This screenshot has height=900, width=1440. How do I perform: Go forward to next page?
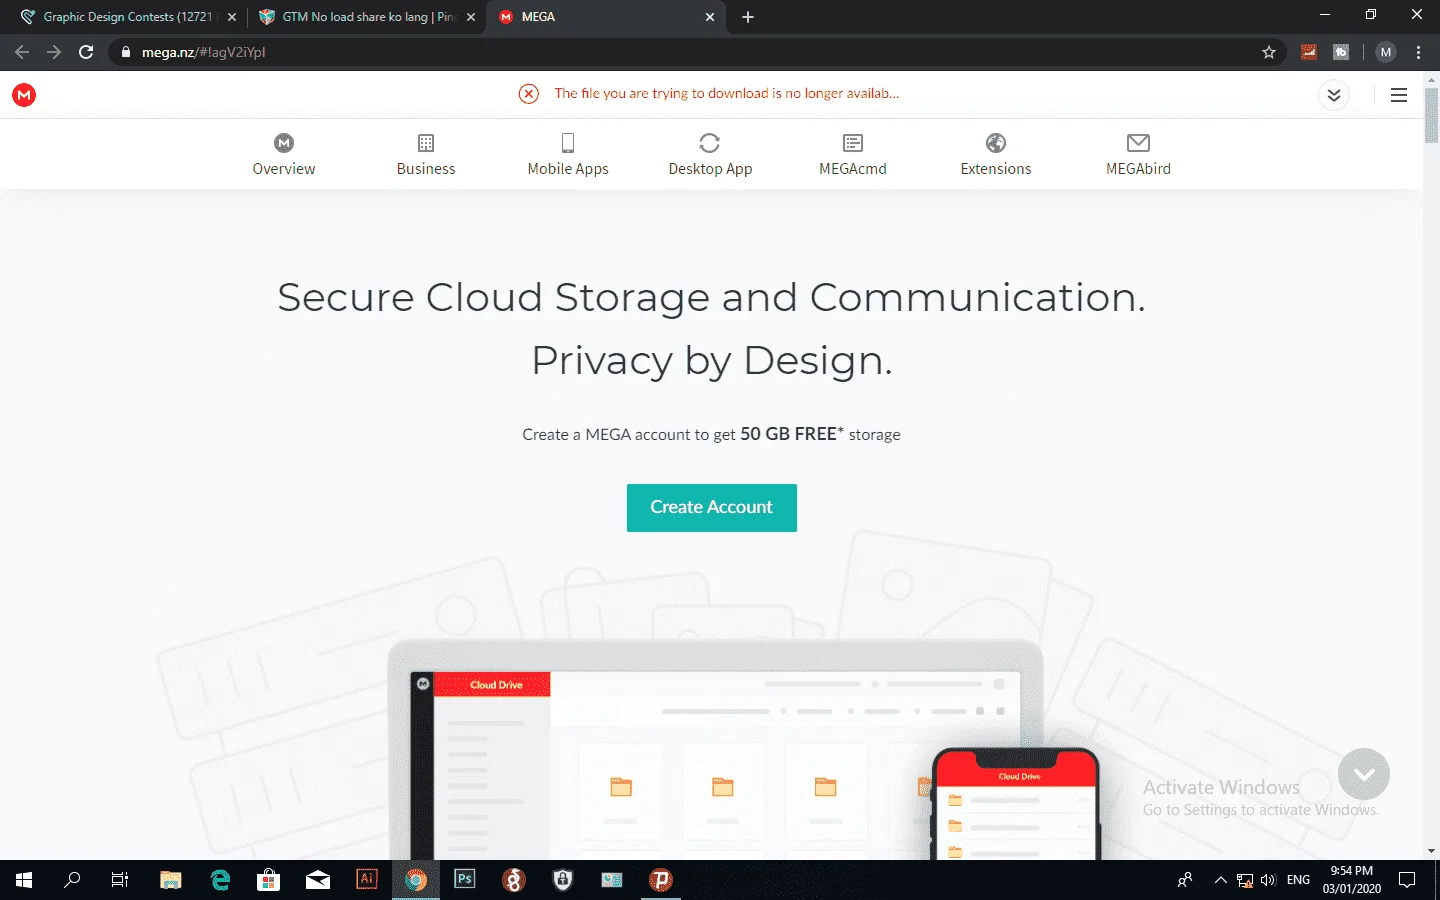click(x=54, y=52)
